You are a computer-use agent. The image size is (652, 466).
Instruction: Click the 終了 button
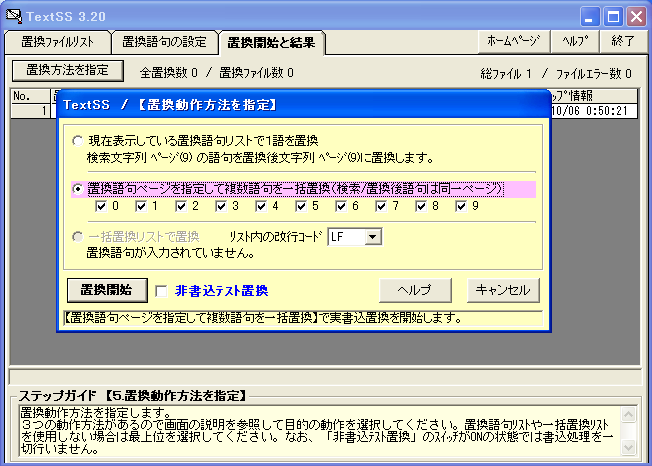pyautogui.click(x=623, y=41)
